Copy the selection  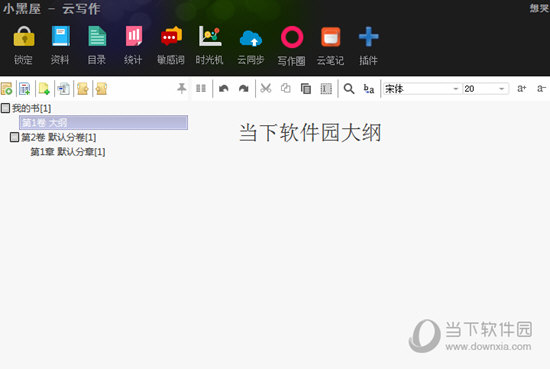[x=286, y=88]
